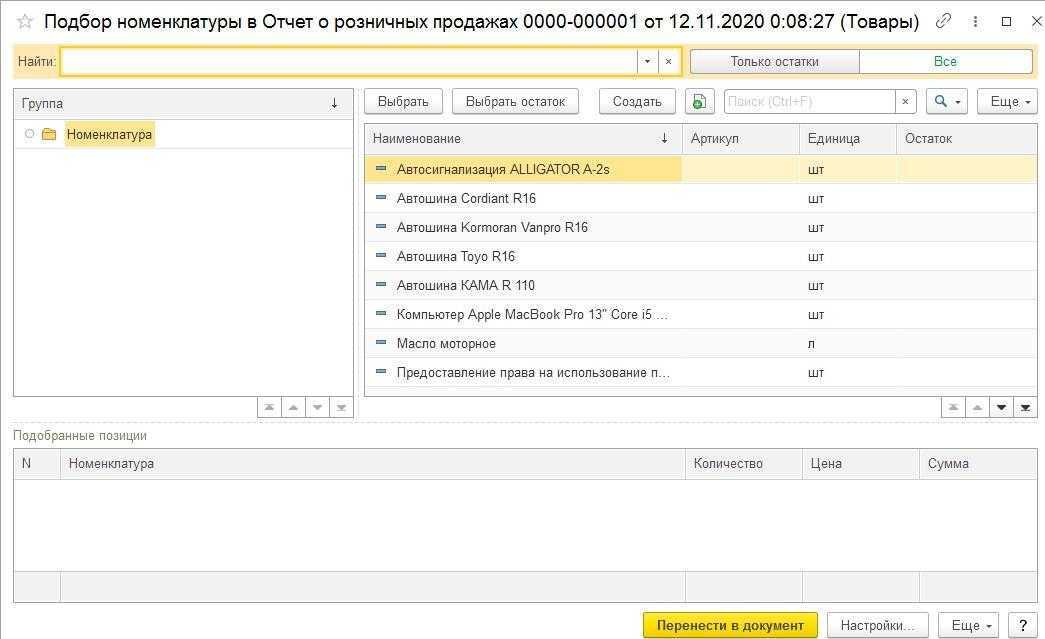The width and height of the screenshot is (1045, 639).
Task: Jump to list end with bottom arrow
Action: point(1025,407)
